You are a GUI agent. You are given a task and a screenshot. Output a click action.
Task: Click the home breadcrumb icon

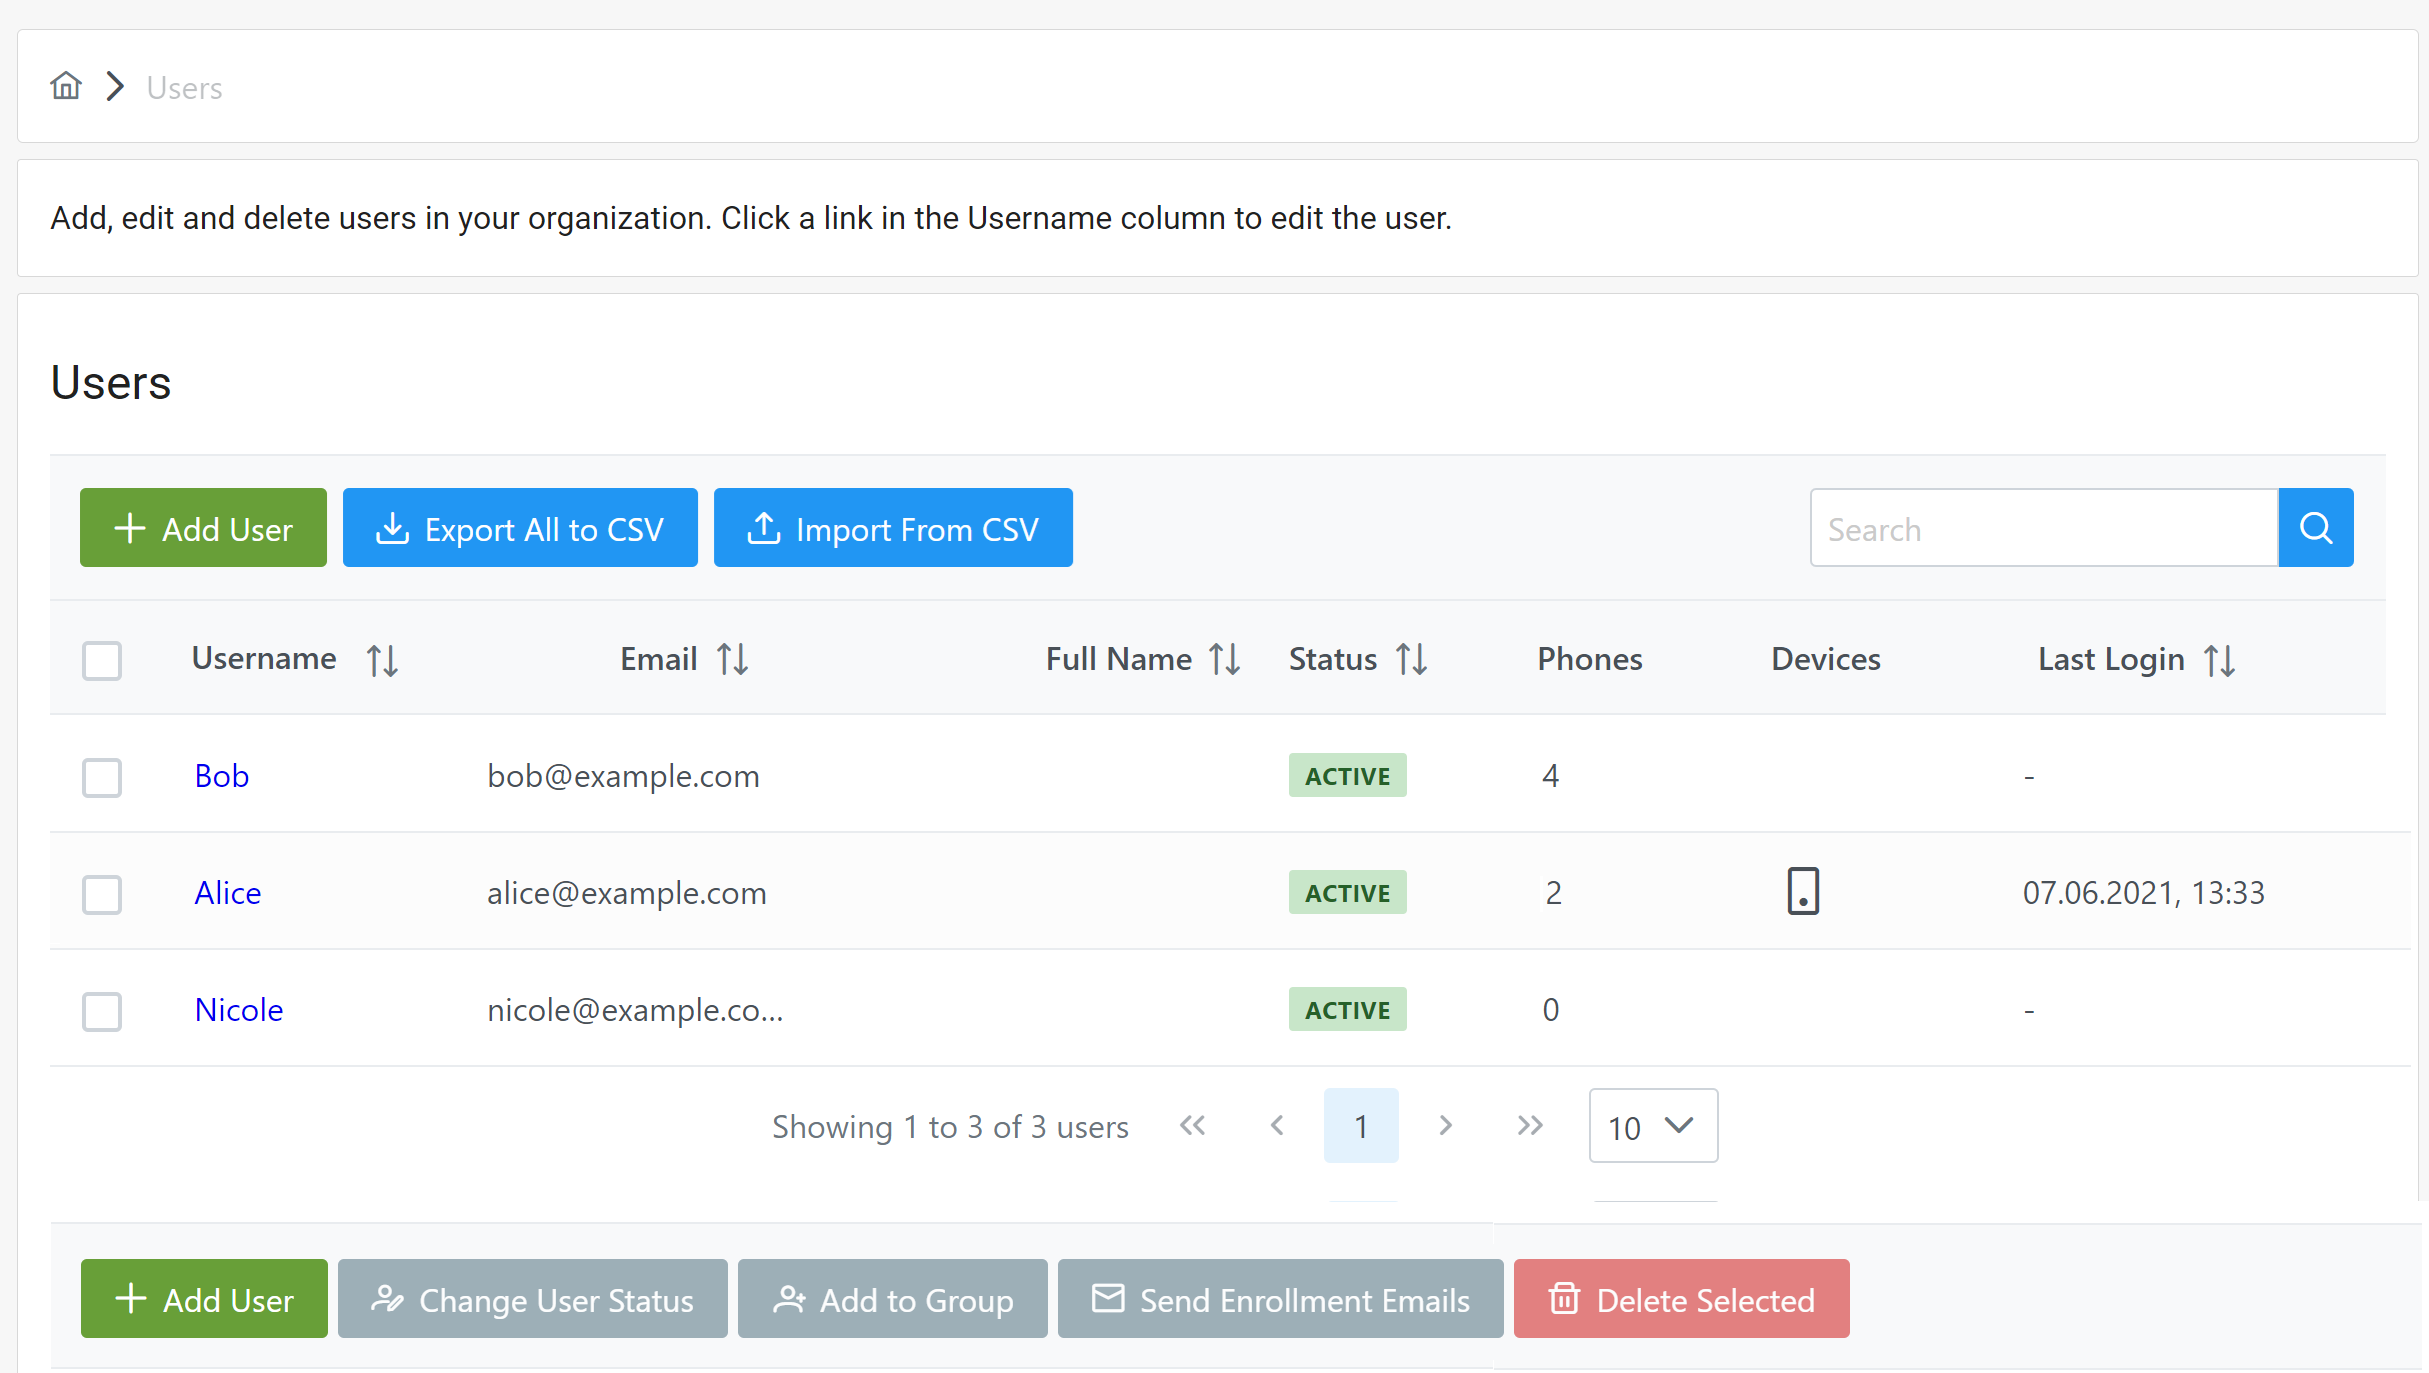pyautogui.click(x=66, y=87)
